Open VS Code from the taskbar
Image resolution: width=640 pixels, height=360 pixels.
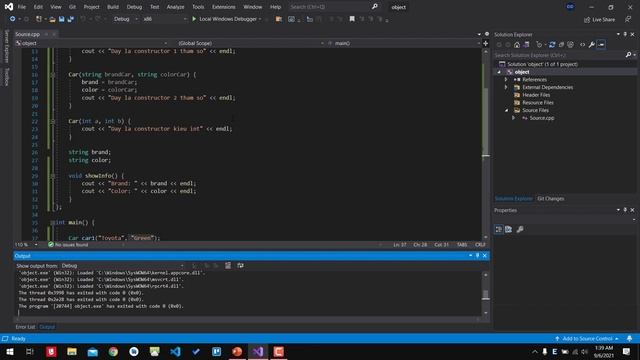tap(175, 351)
